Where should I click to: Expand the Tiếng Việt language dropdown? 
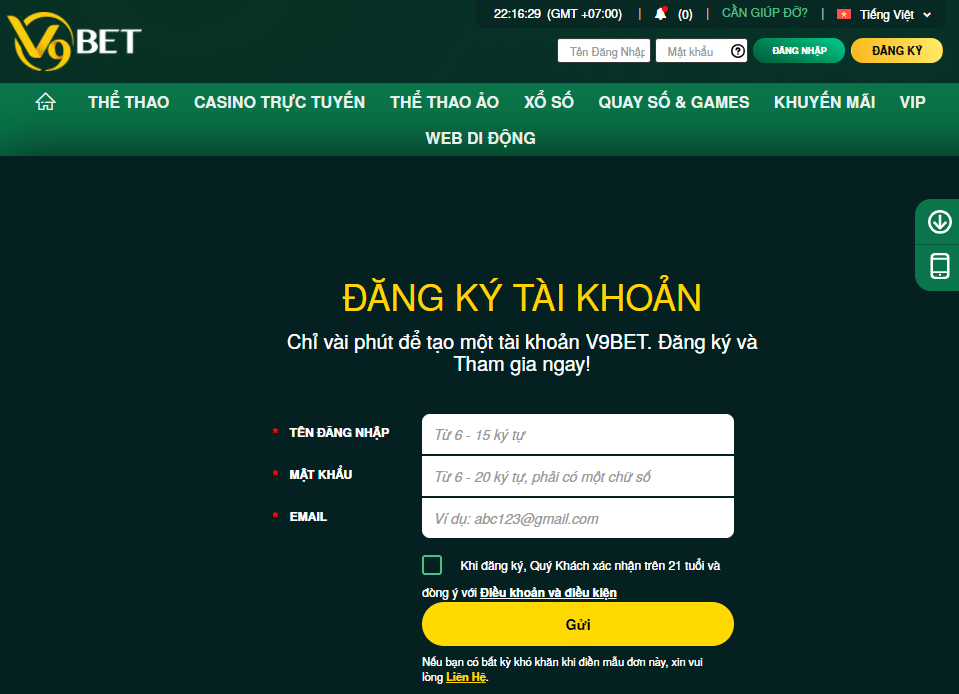[895, 14]
